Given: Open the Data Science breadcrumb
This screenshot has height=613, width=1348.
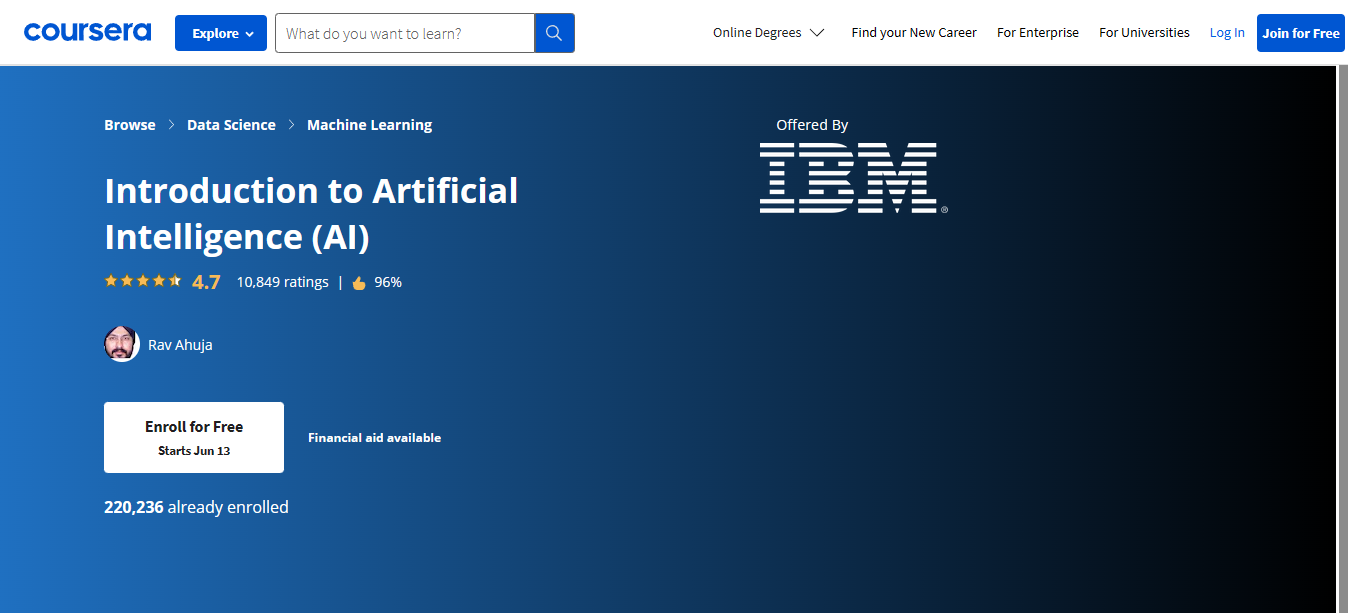Looking at the screenshot, I should pyautogui.click(x=231, y=125).
